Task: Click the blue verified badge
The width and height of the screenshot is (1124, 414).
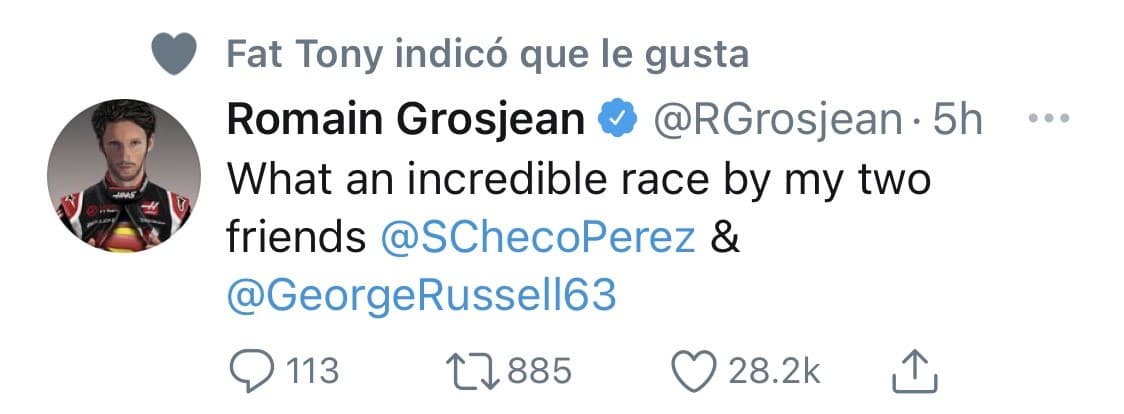Action: (619, 121)
